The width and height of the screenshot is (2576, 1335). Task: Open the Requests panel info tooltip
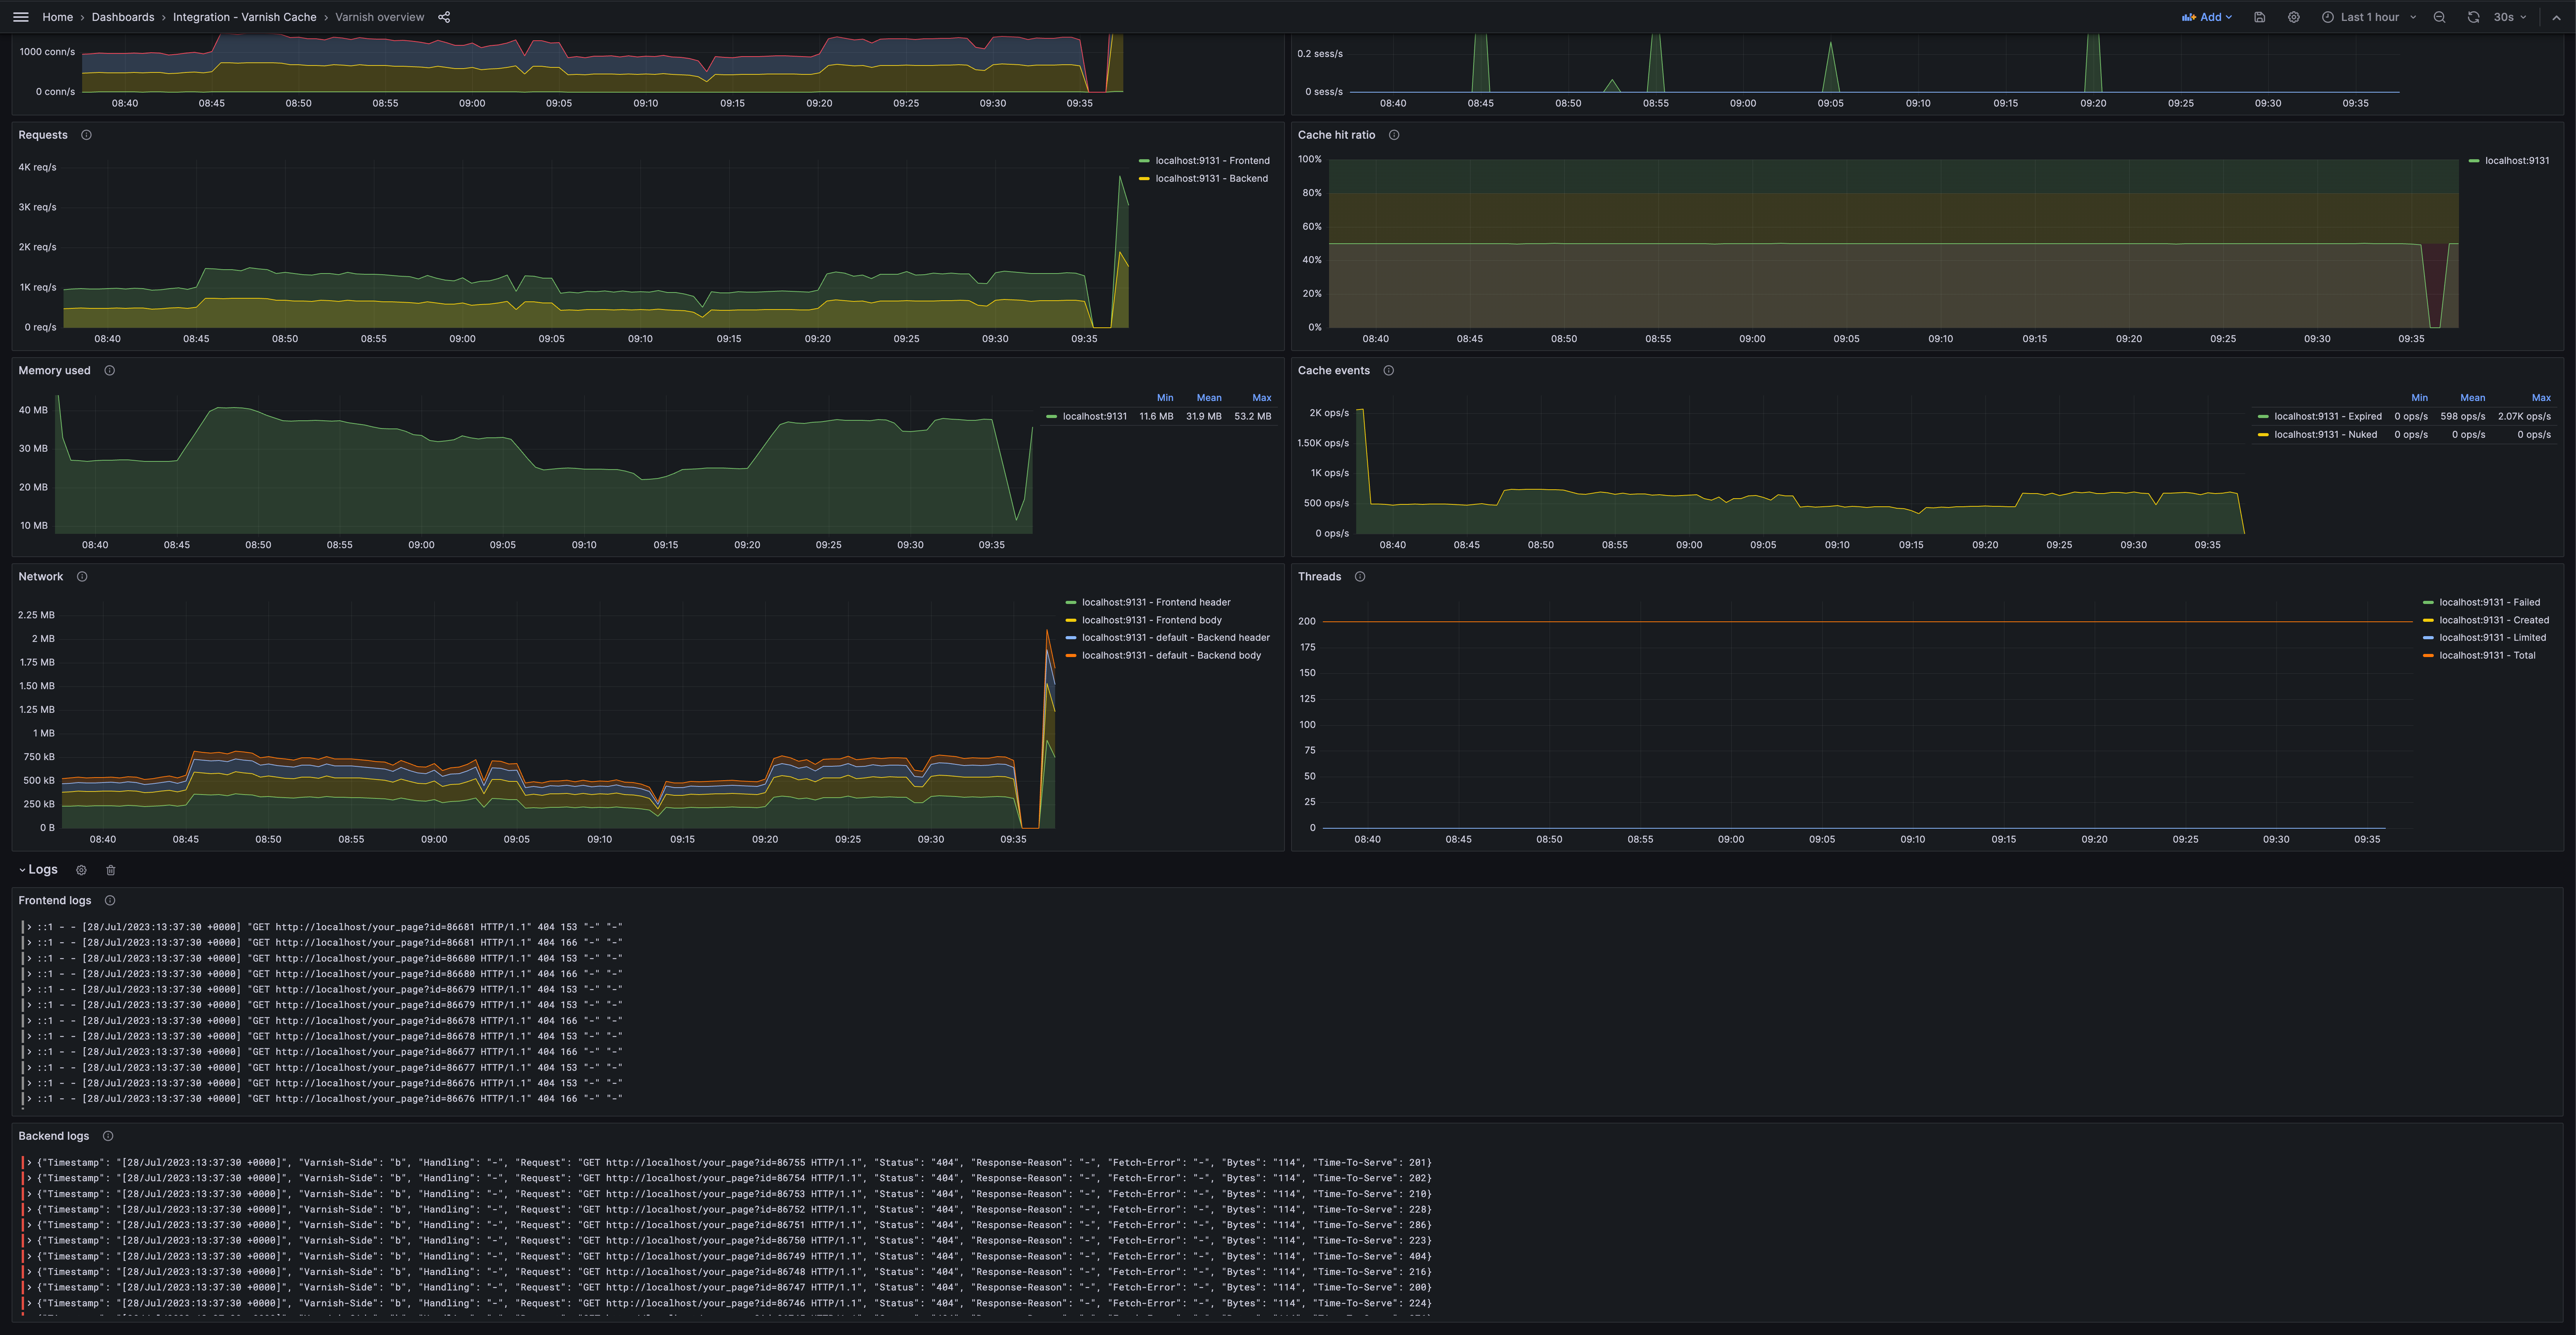point(86,135)
